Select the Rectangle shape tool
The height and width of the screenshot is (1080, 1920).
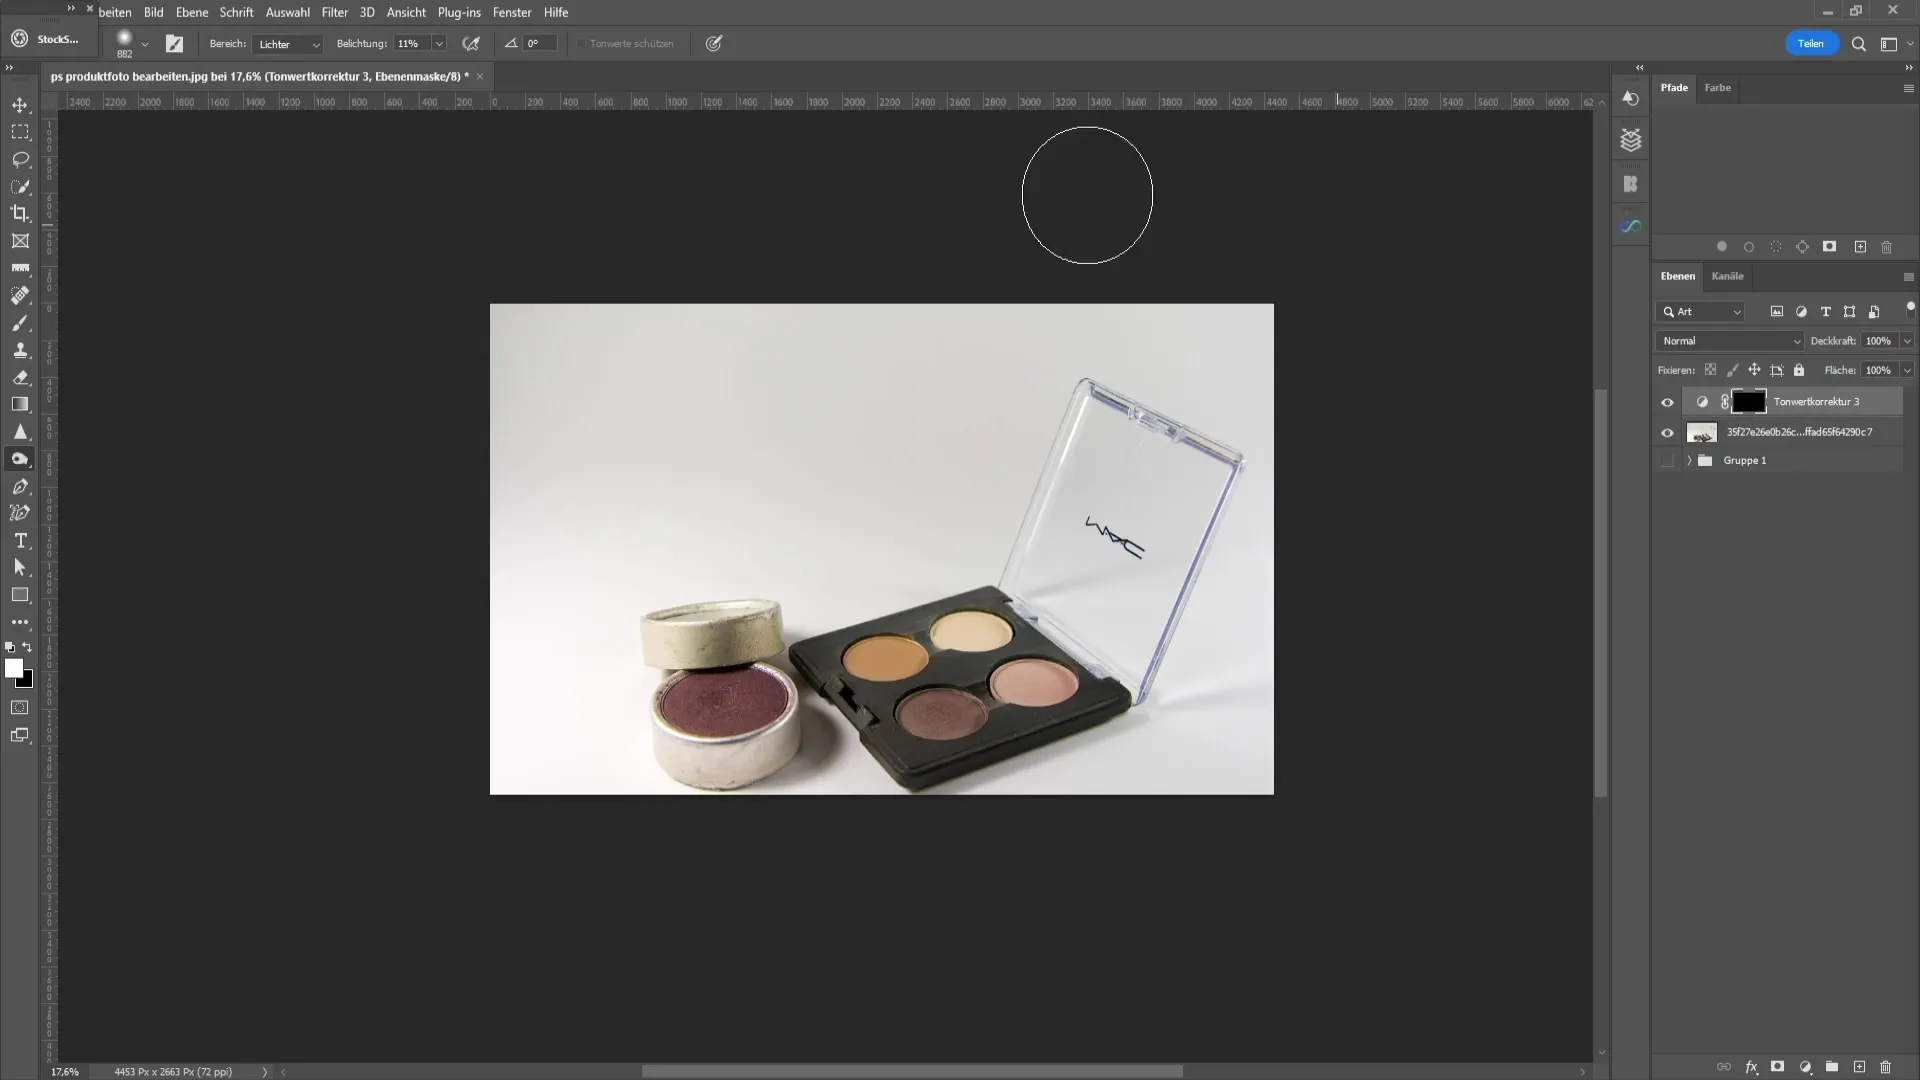[x=20, y=594]
